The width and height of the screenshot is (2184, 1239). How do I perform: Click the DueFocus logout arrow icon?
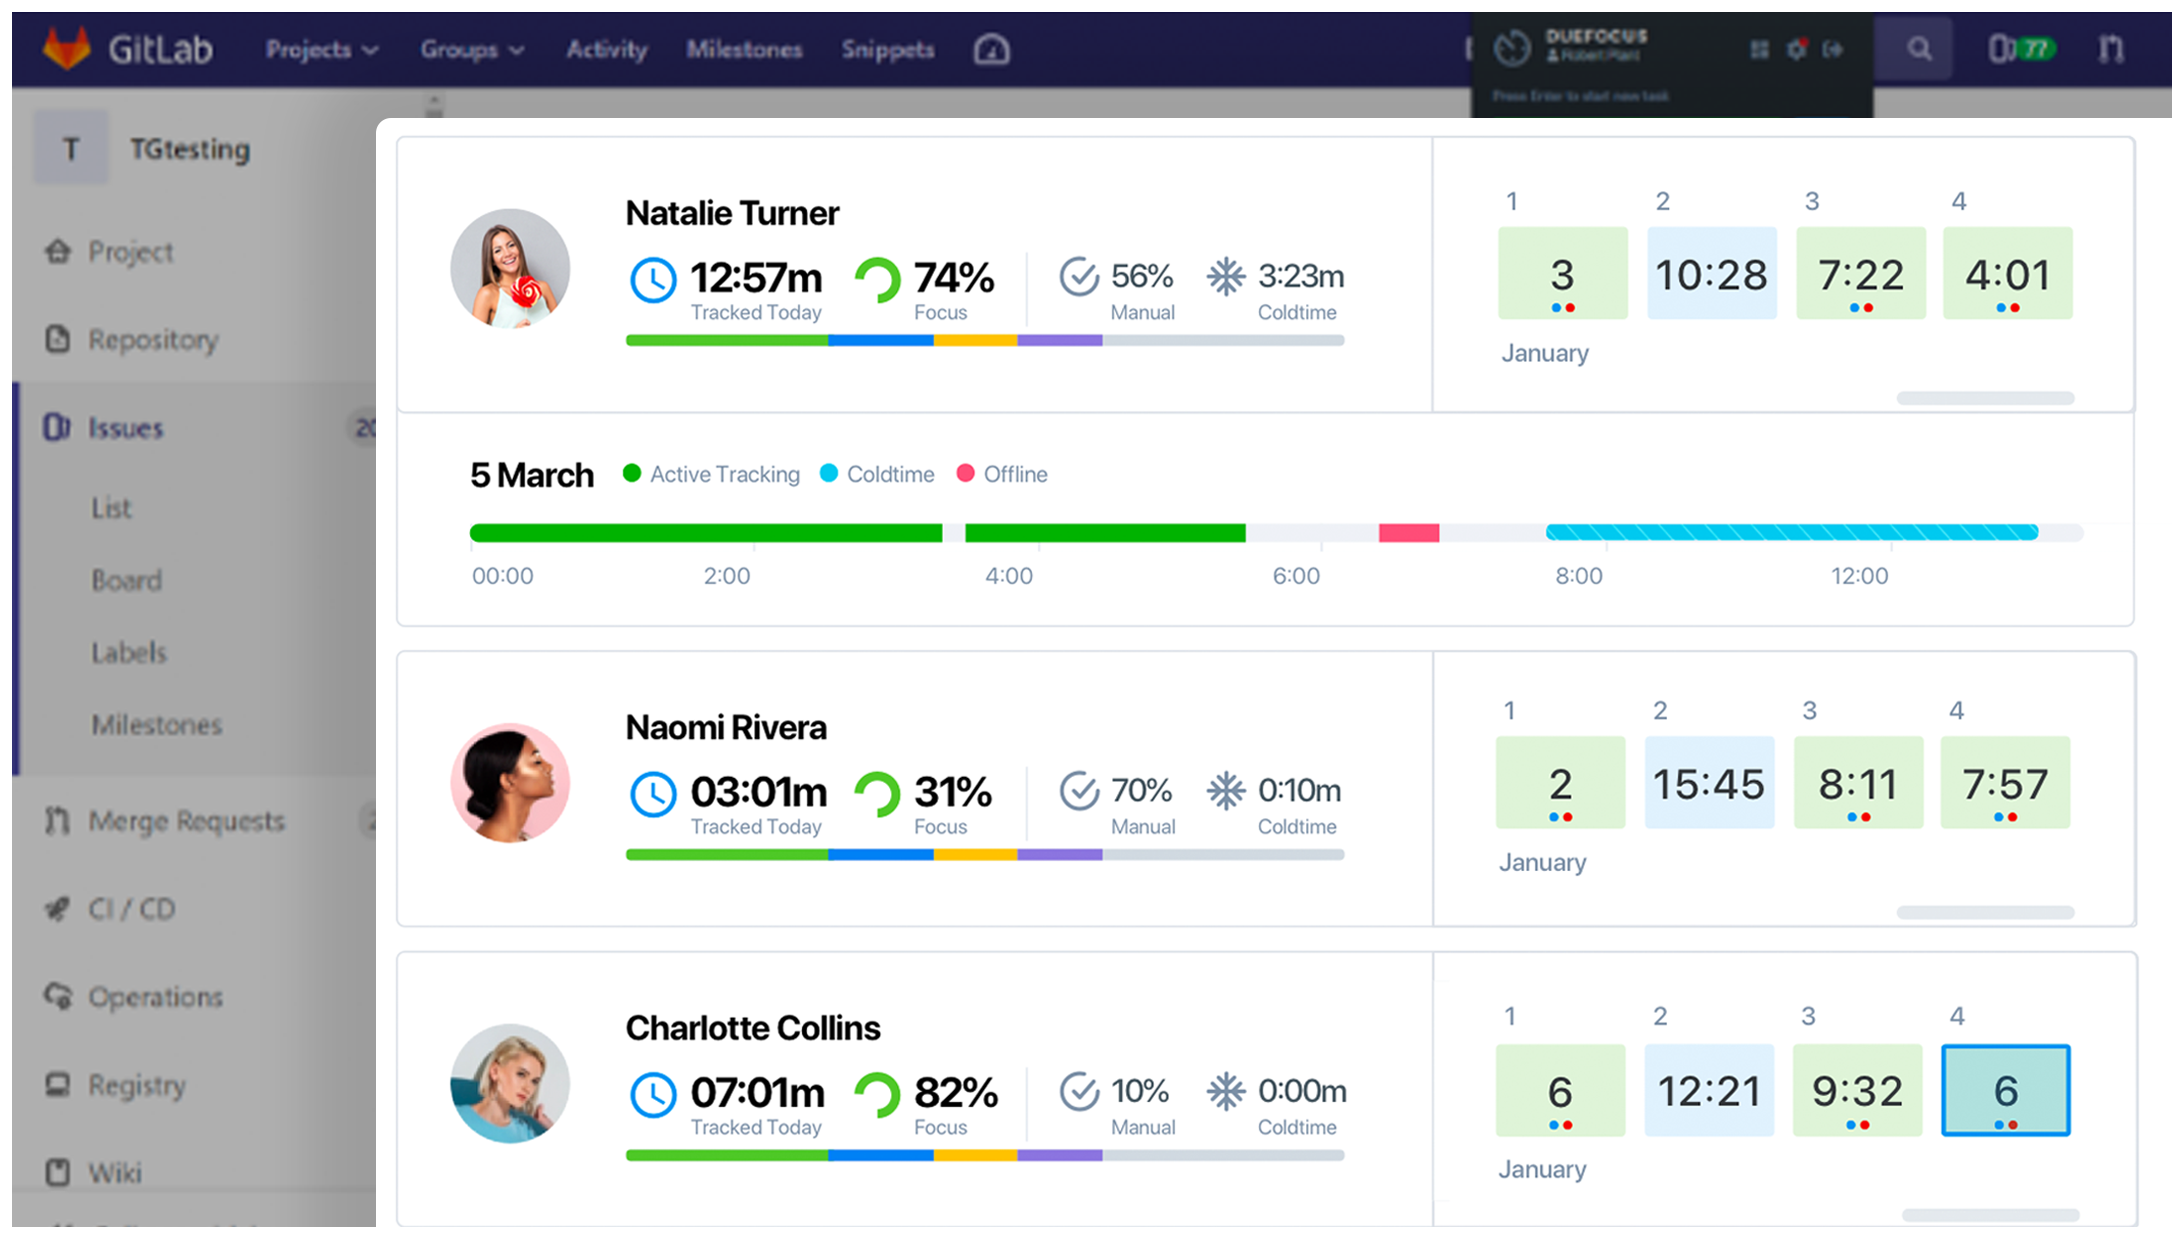click(x=1833, y=49)
